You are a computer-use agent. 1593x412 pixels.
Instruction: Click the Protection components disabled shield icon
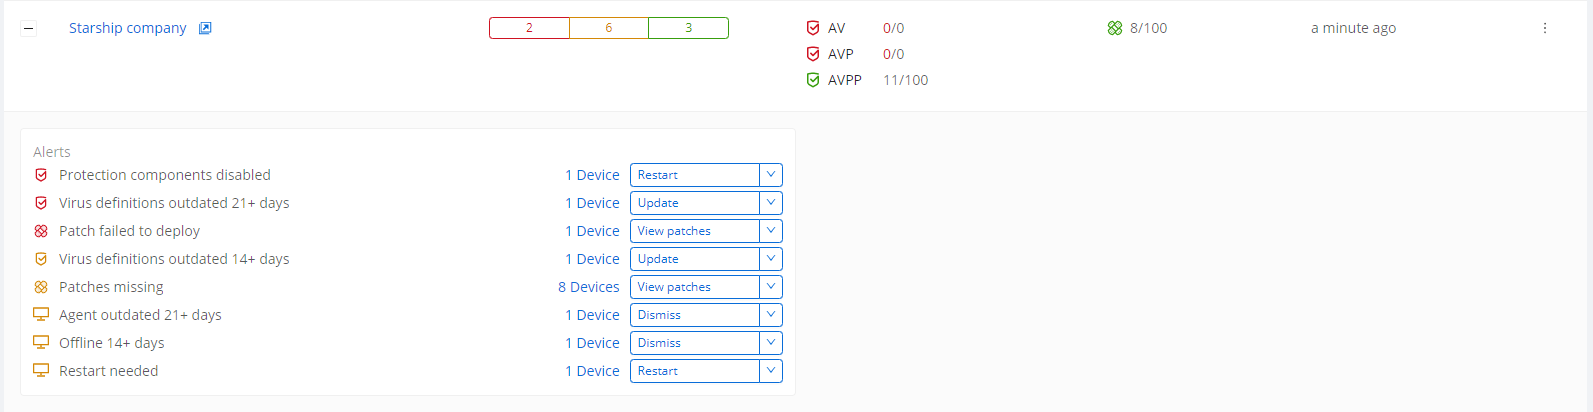tap(41, 175)
